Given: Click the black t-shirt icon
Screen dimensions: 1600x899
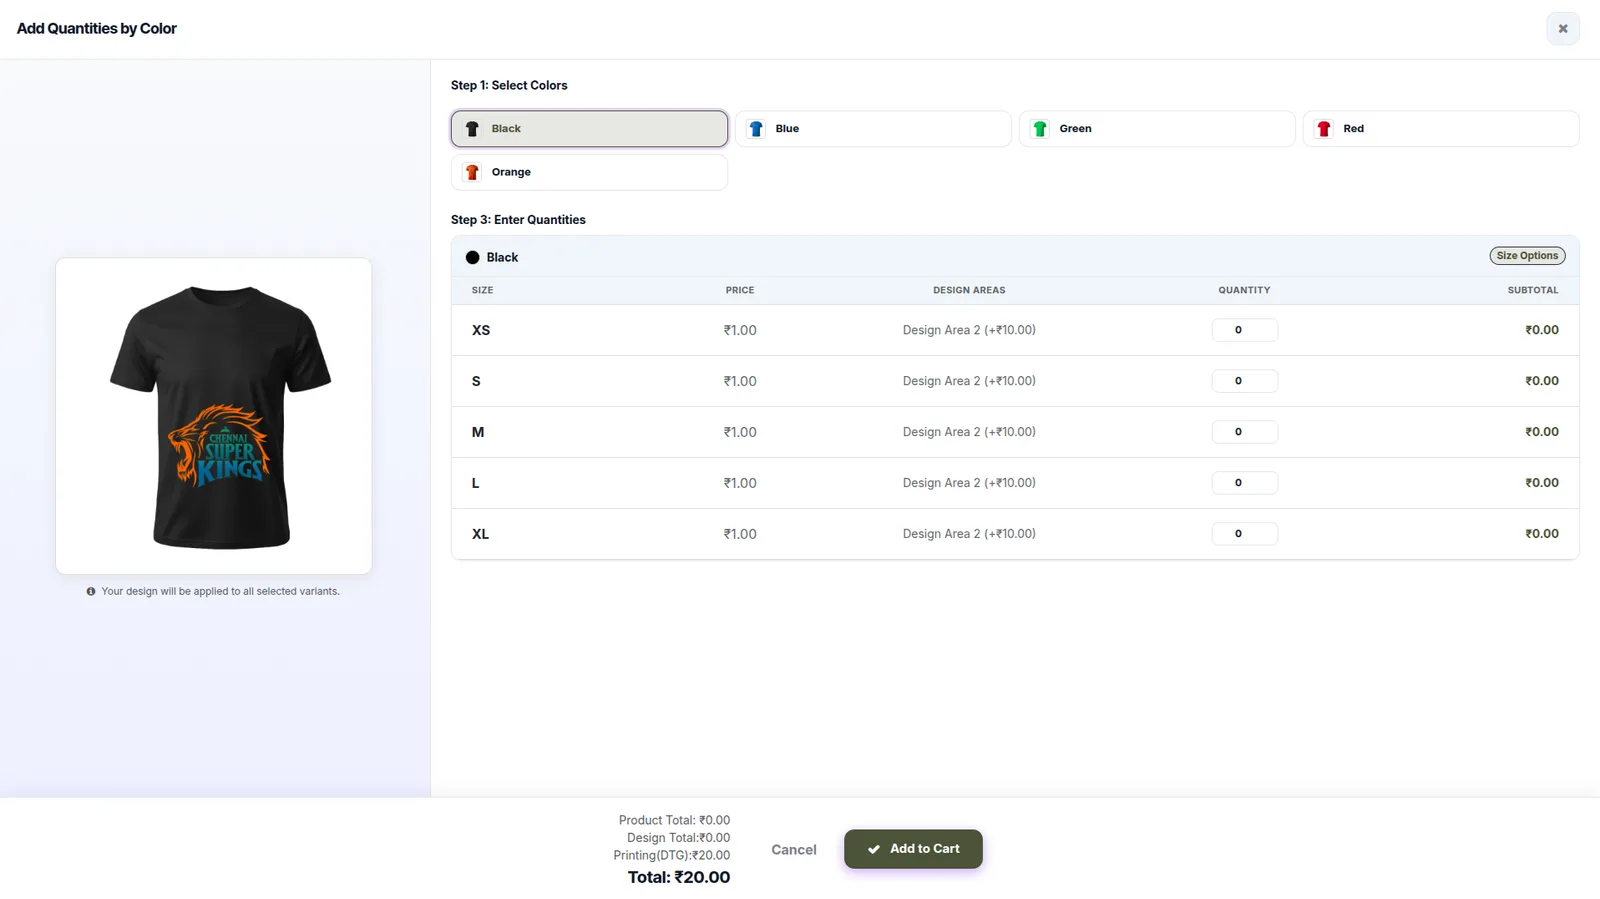Looking at the screenshot, I should 472,129.
